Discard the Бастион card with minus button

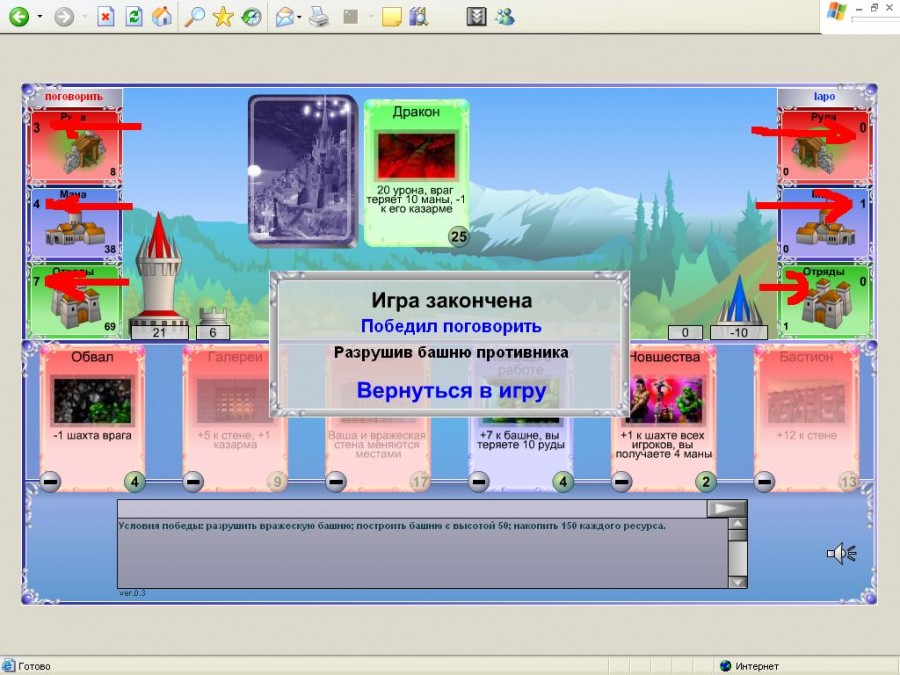coord(764,482)
